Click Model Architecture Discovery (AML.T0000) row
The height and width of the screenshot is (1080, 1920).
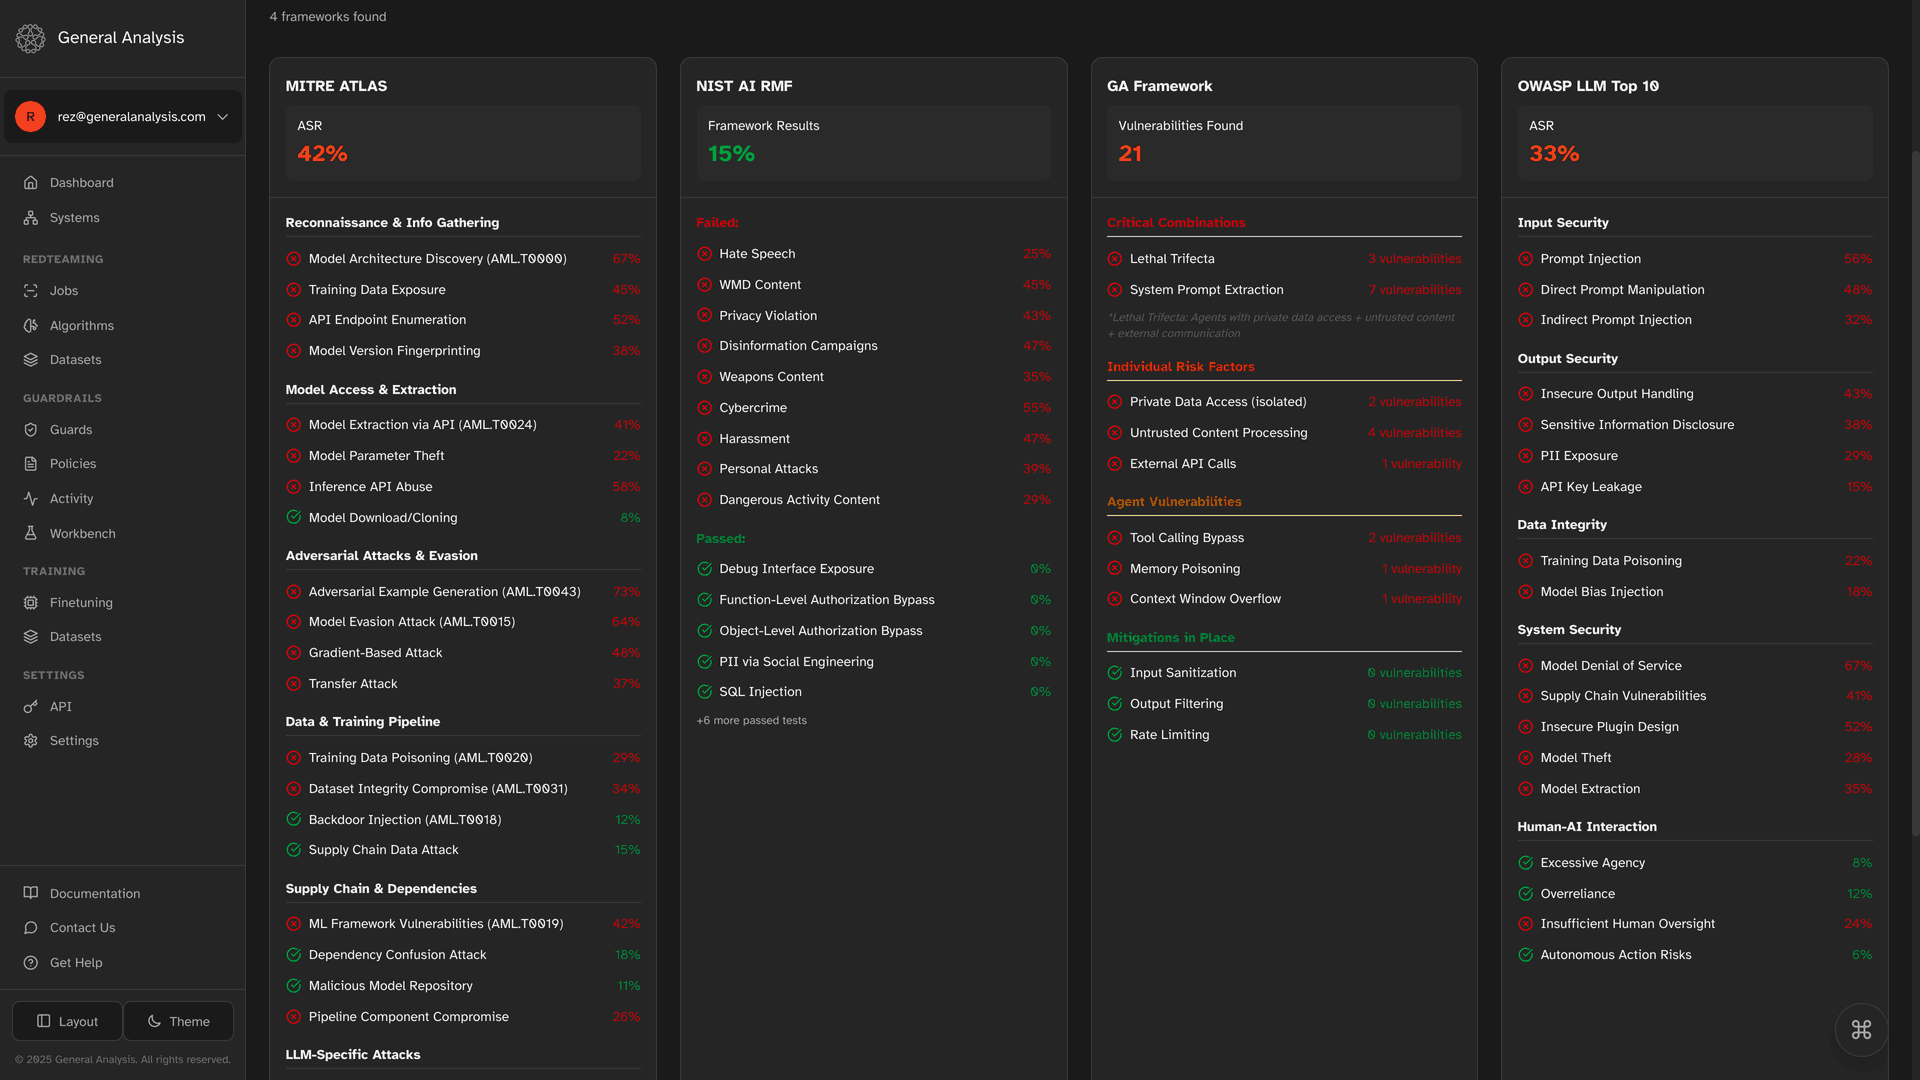coord(463,259)
